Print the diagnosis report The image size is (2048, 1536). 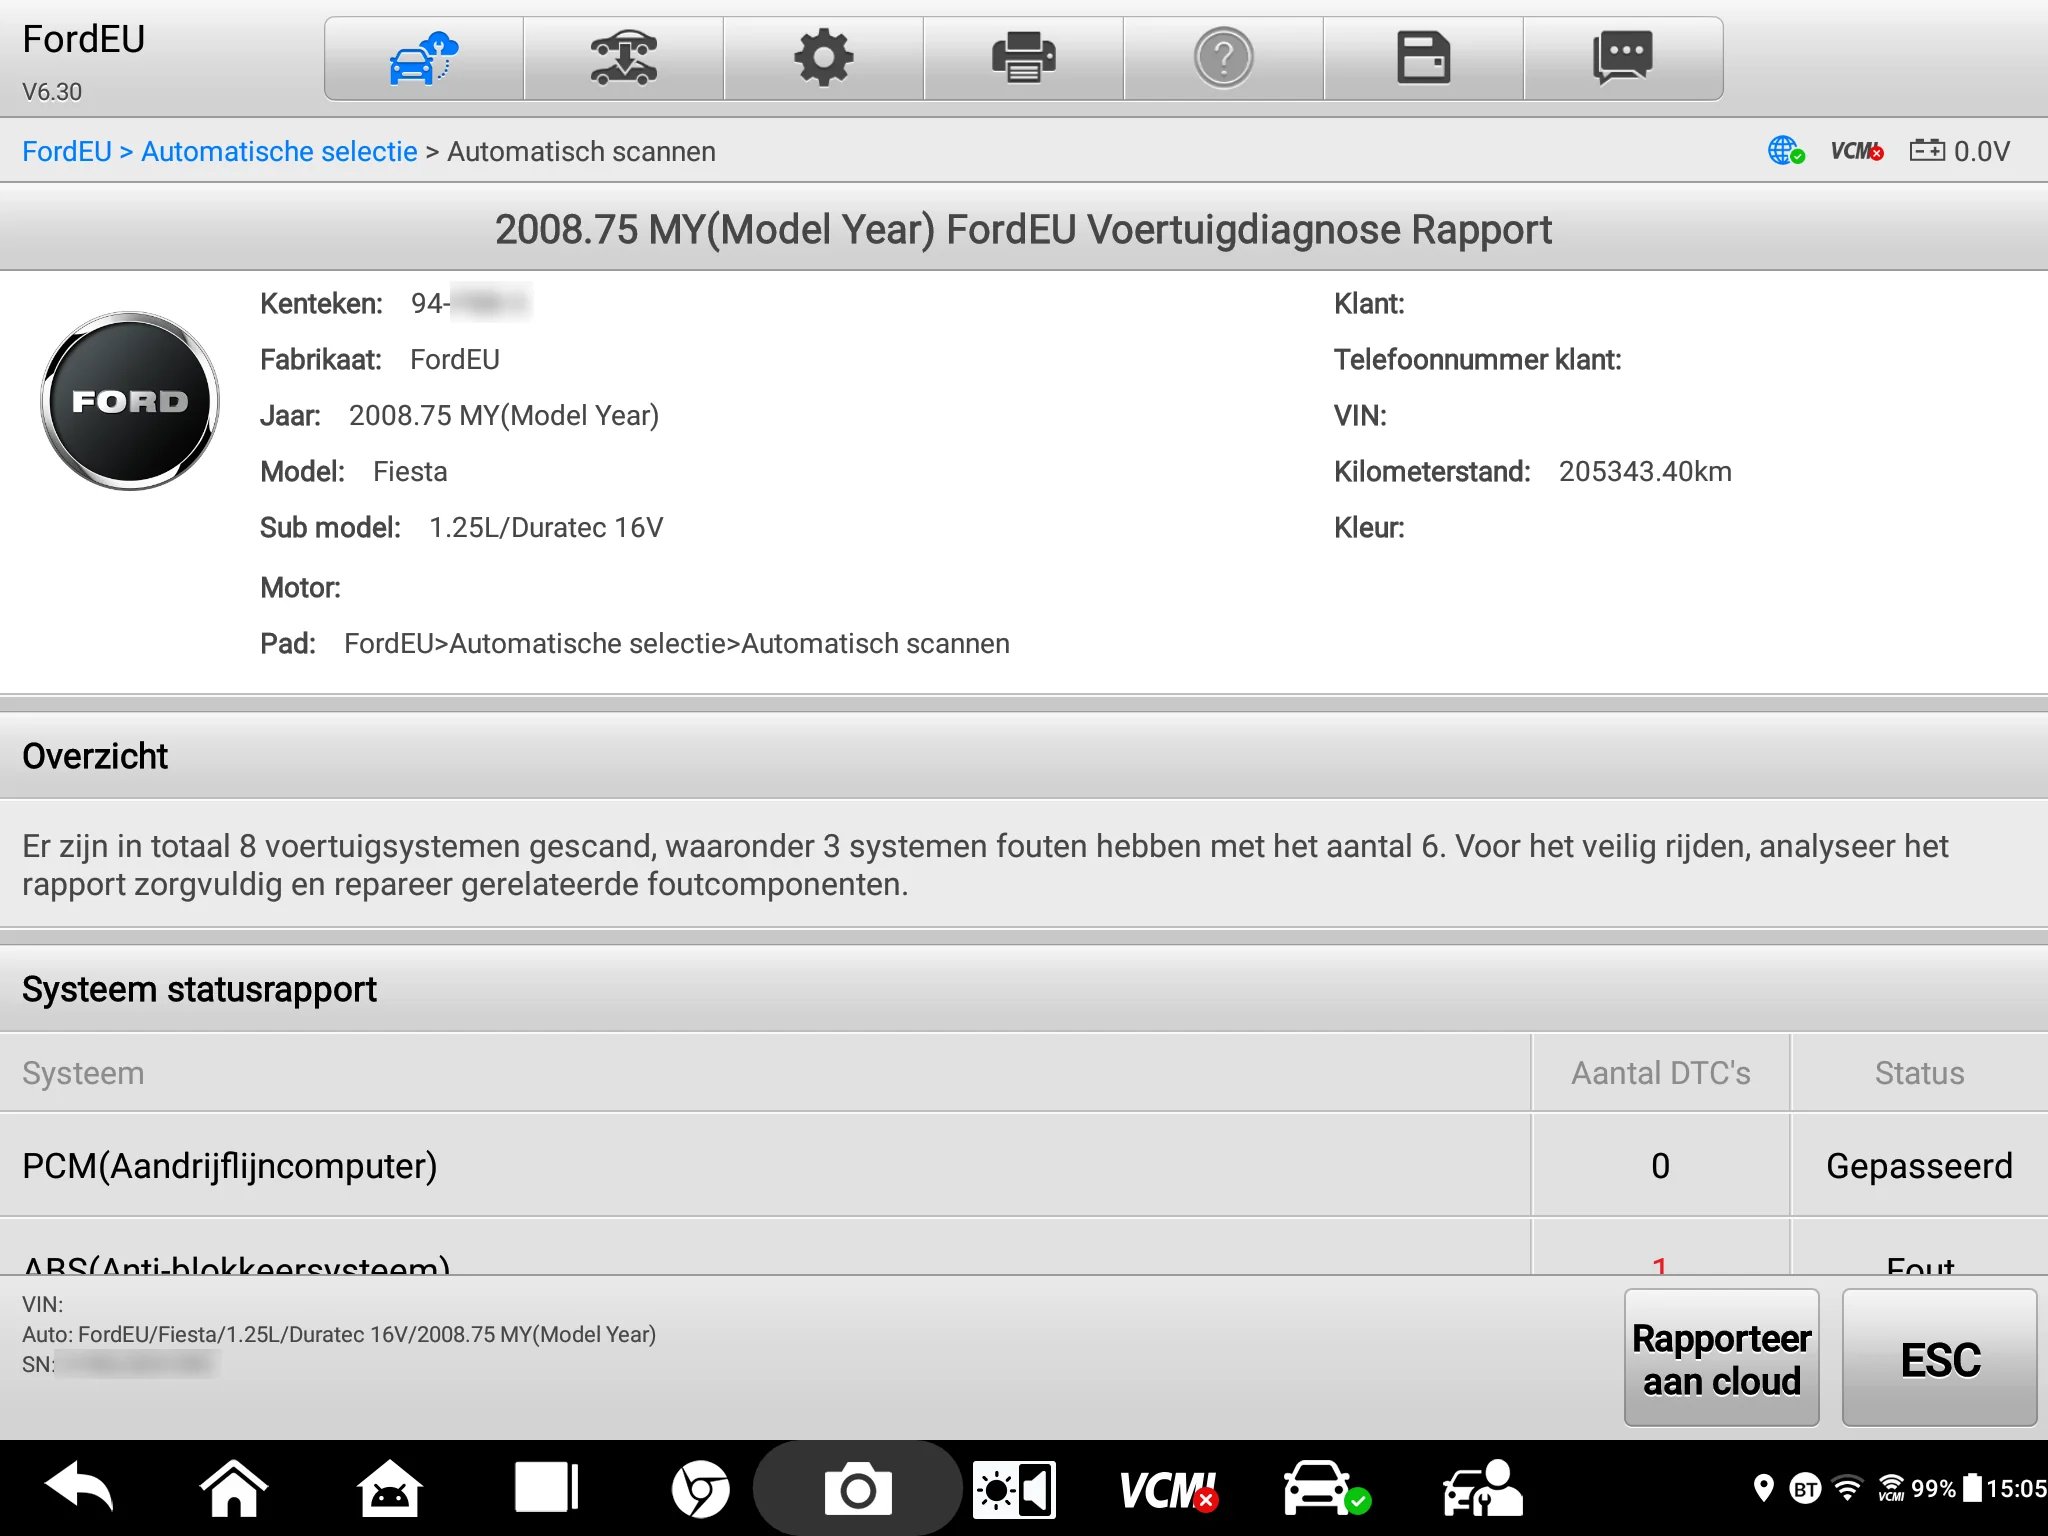click(x=1024, y=58)
